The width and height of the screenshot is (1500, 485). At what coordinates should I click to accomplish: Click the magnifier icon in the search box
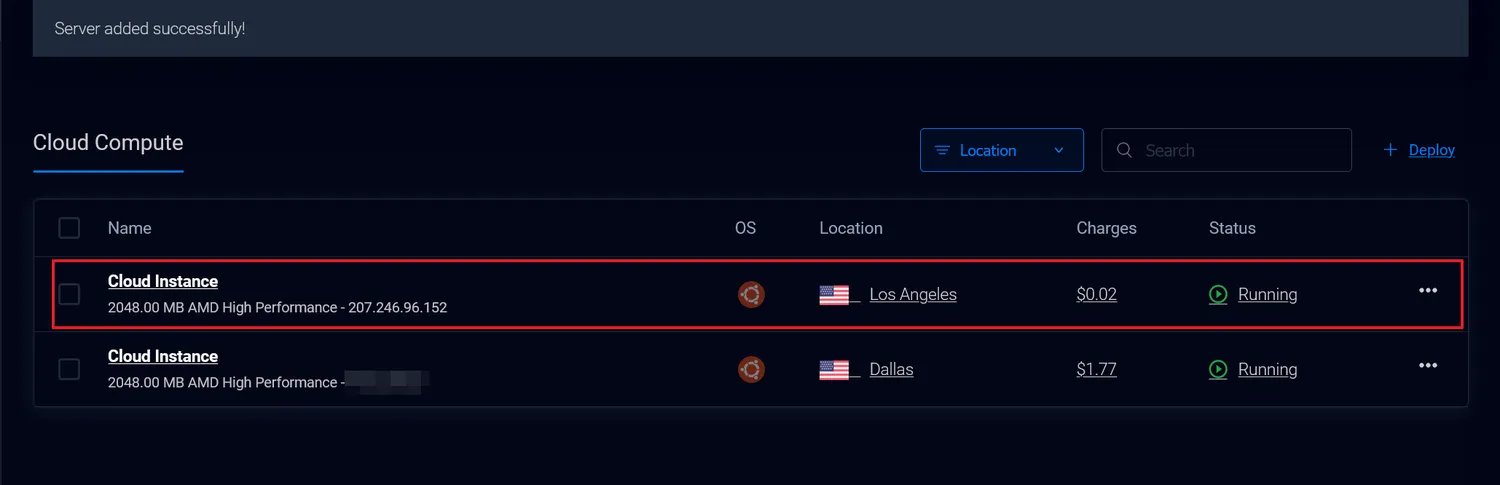click(1124, 150)
